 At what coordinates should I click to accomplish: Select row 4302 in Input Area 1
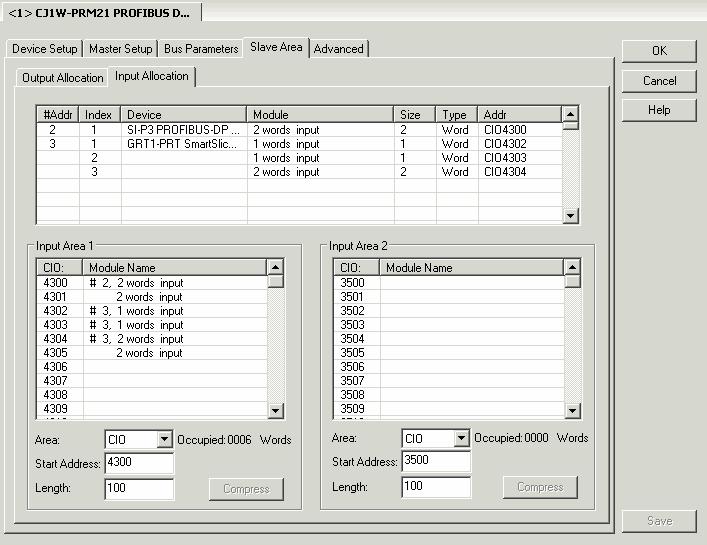tap(152, 311)
